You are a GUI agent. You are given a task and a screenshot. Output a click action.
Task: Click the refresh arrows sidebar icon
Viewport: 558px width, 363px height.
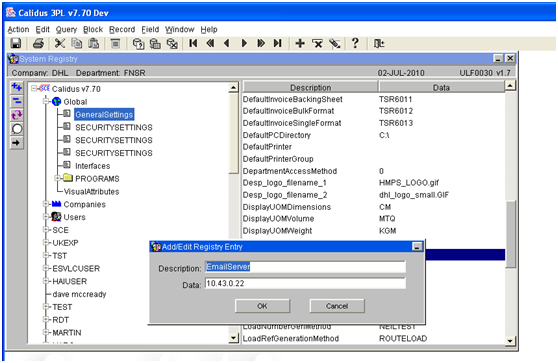tap(17, 115)
